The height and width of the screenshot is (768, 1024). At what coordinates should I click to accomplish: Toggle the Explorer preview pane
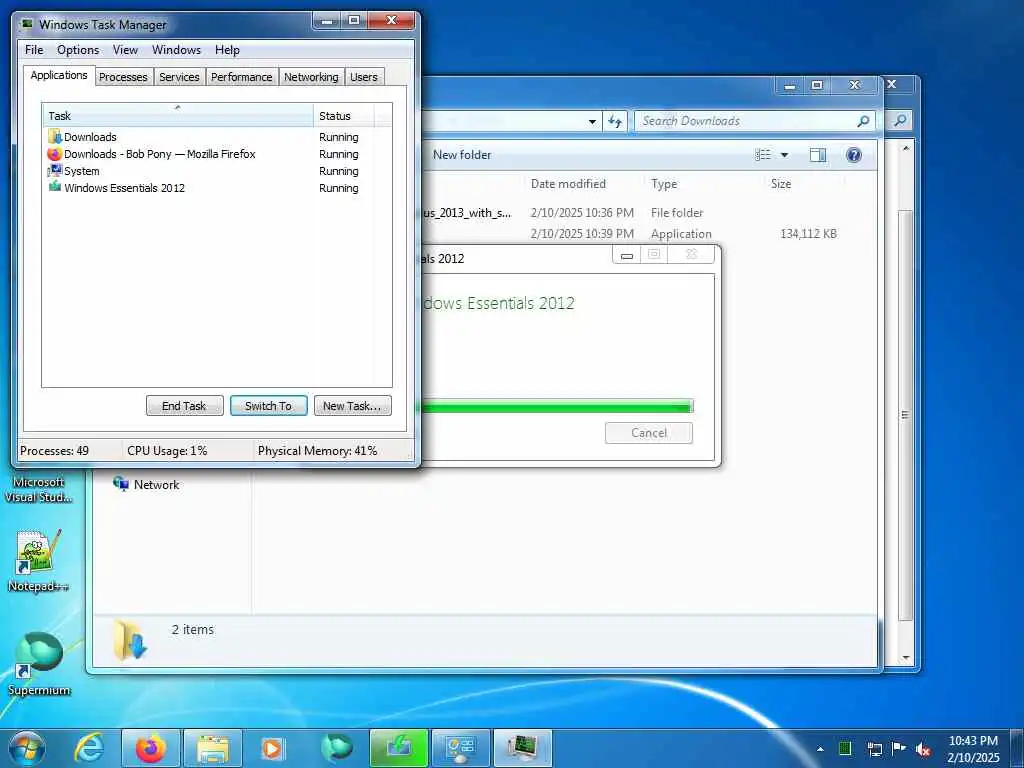[818, 155]
